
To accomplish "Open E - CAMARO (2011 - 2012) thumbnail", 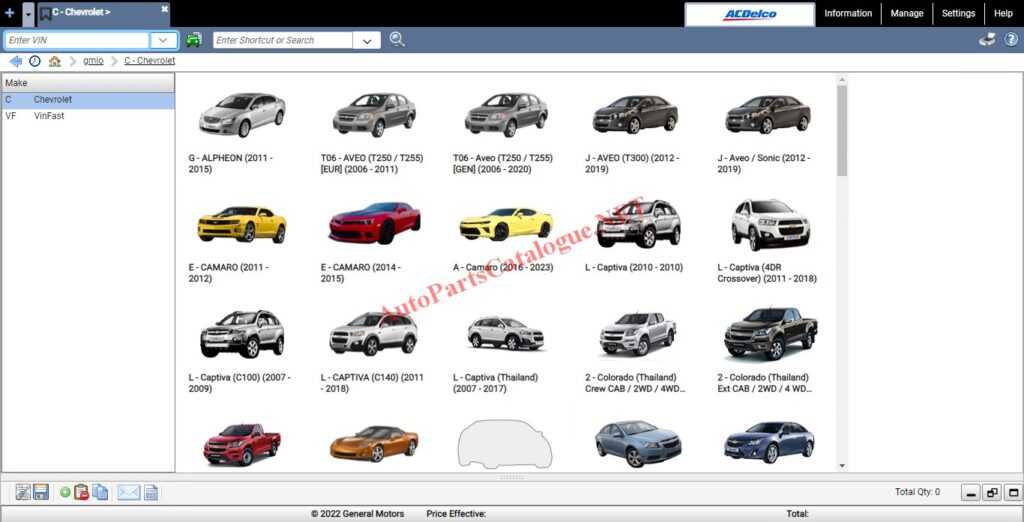I will [242, 224].
